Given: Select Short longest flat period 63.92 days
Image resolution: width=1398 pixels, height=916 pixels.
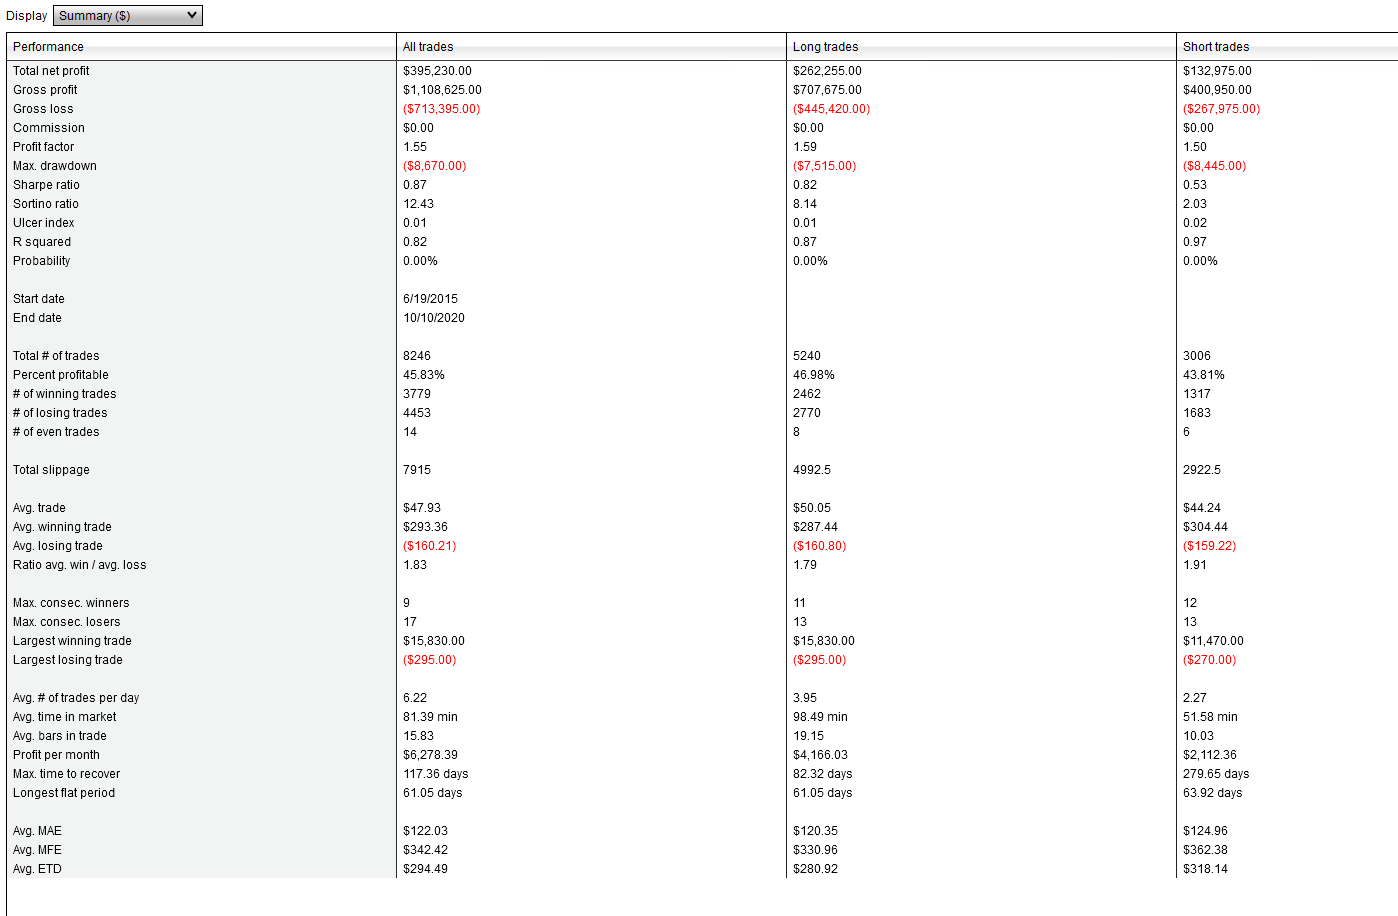Looking at the screenshot, I should (1213, 793).
